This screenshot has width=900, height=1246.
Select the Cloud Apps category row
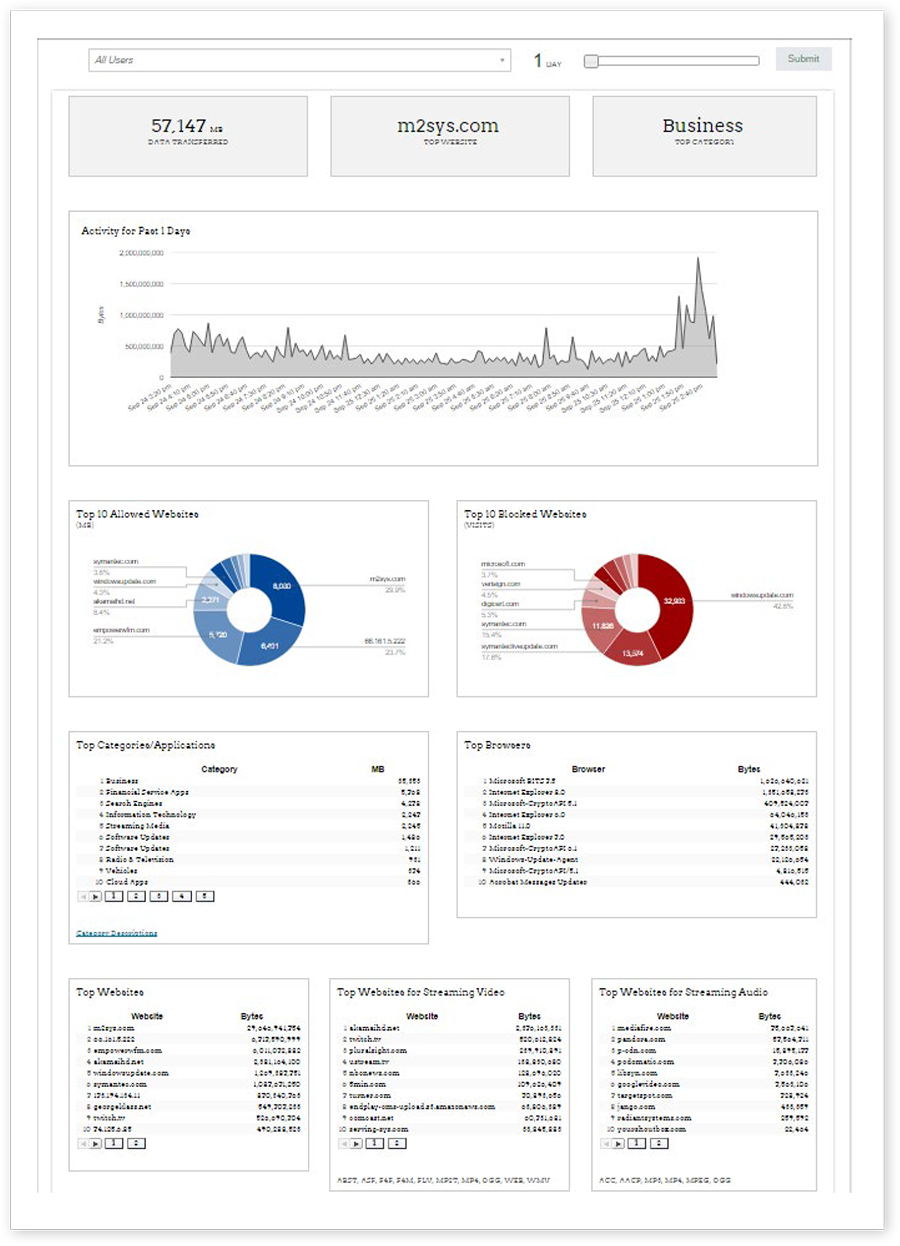(248, 882)
